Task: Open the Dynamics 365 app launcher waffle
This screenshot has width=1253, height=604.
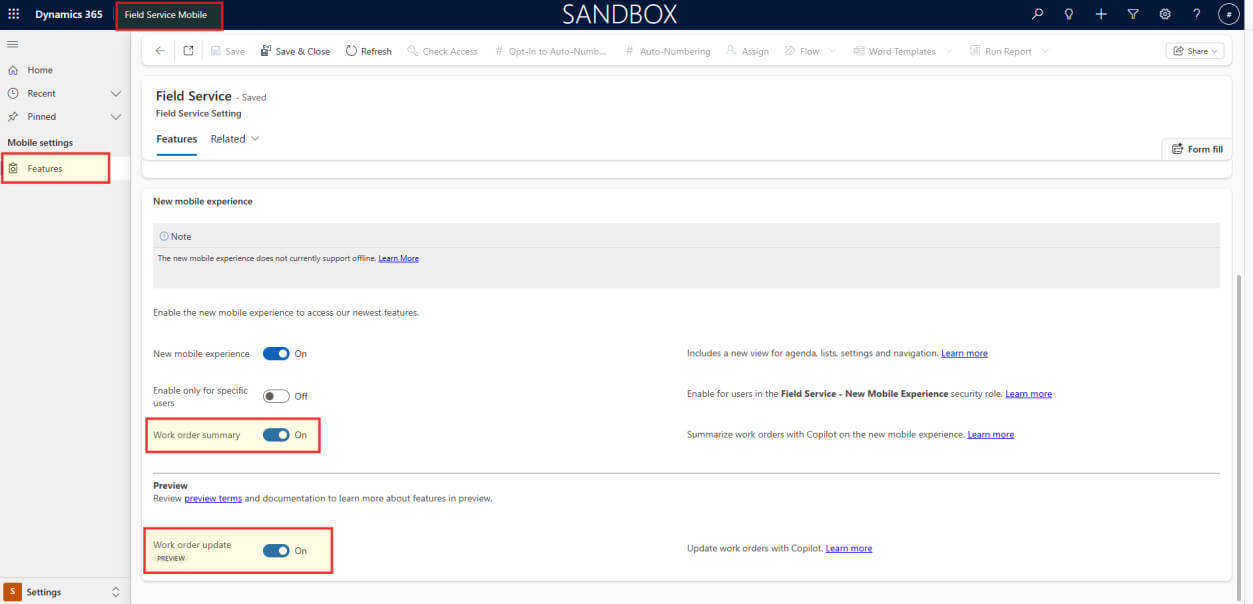Action: [14, 14]
